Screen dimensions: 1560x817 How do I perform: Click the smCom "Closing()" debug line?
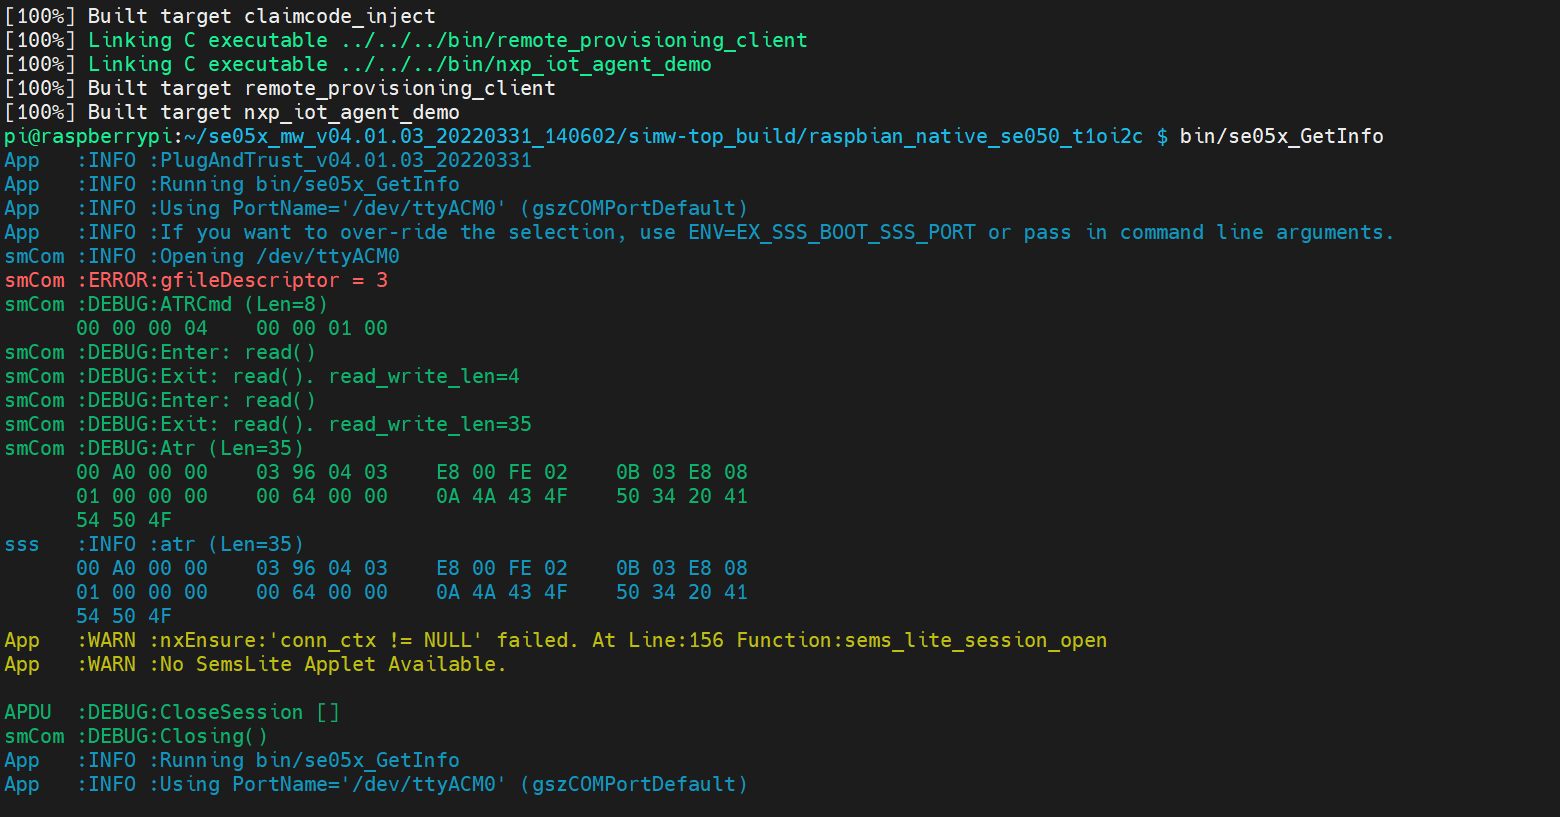tap(213, 736)
